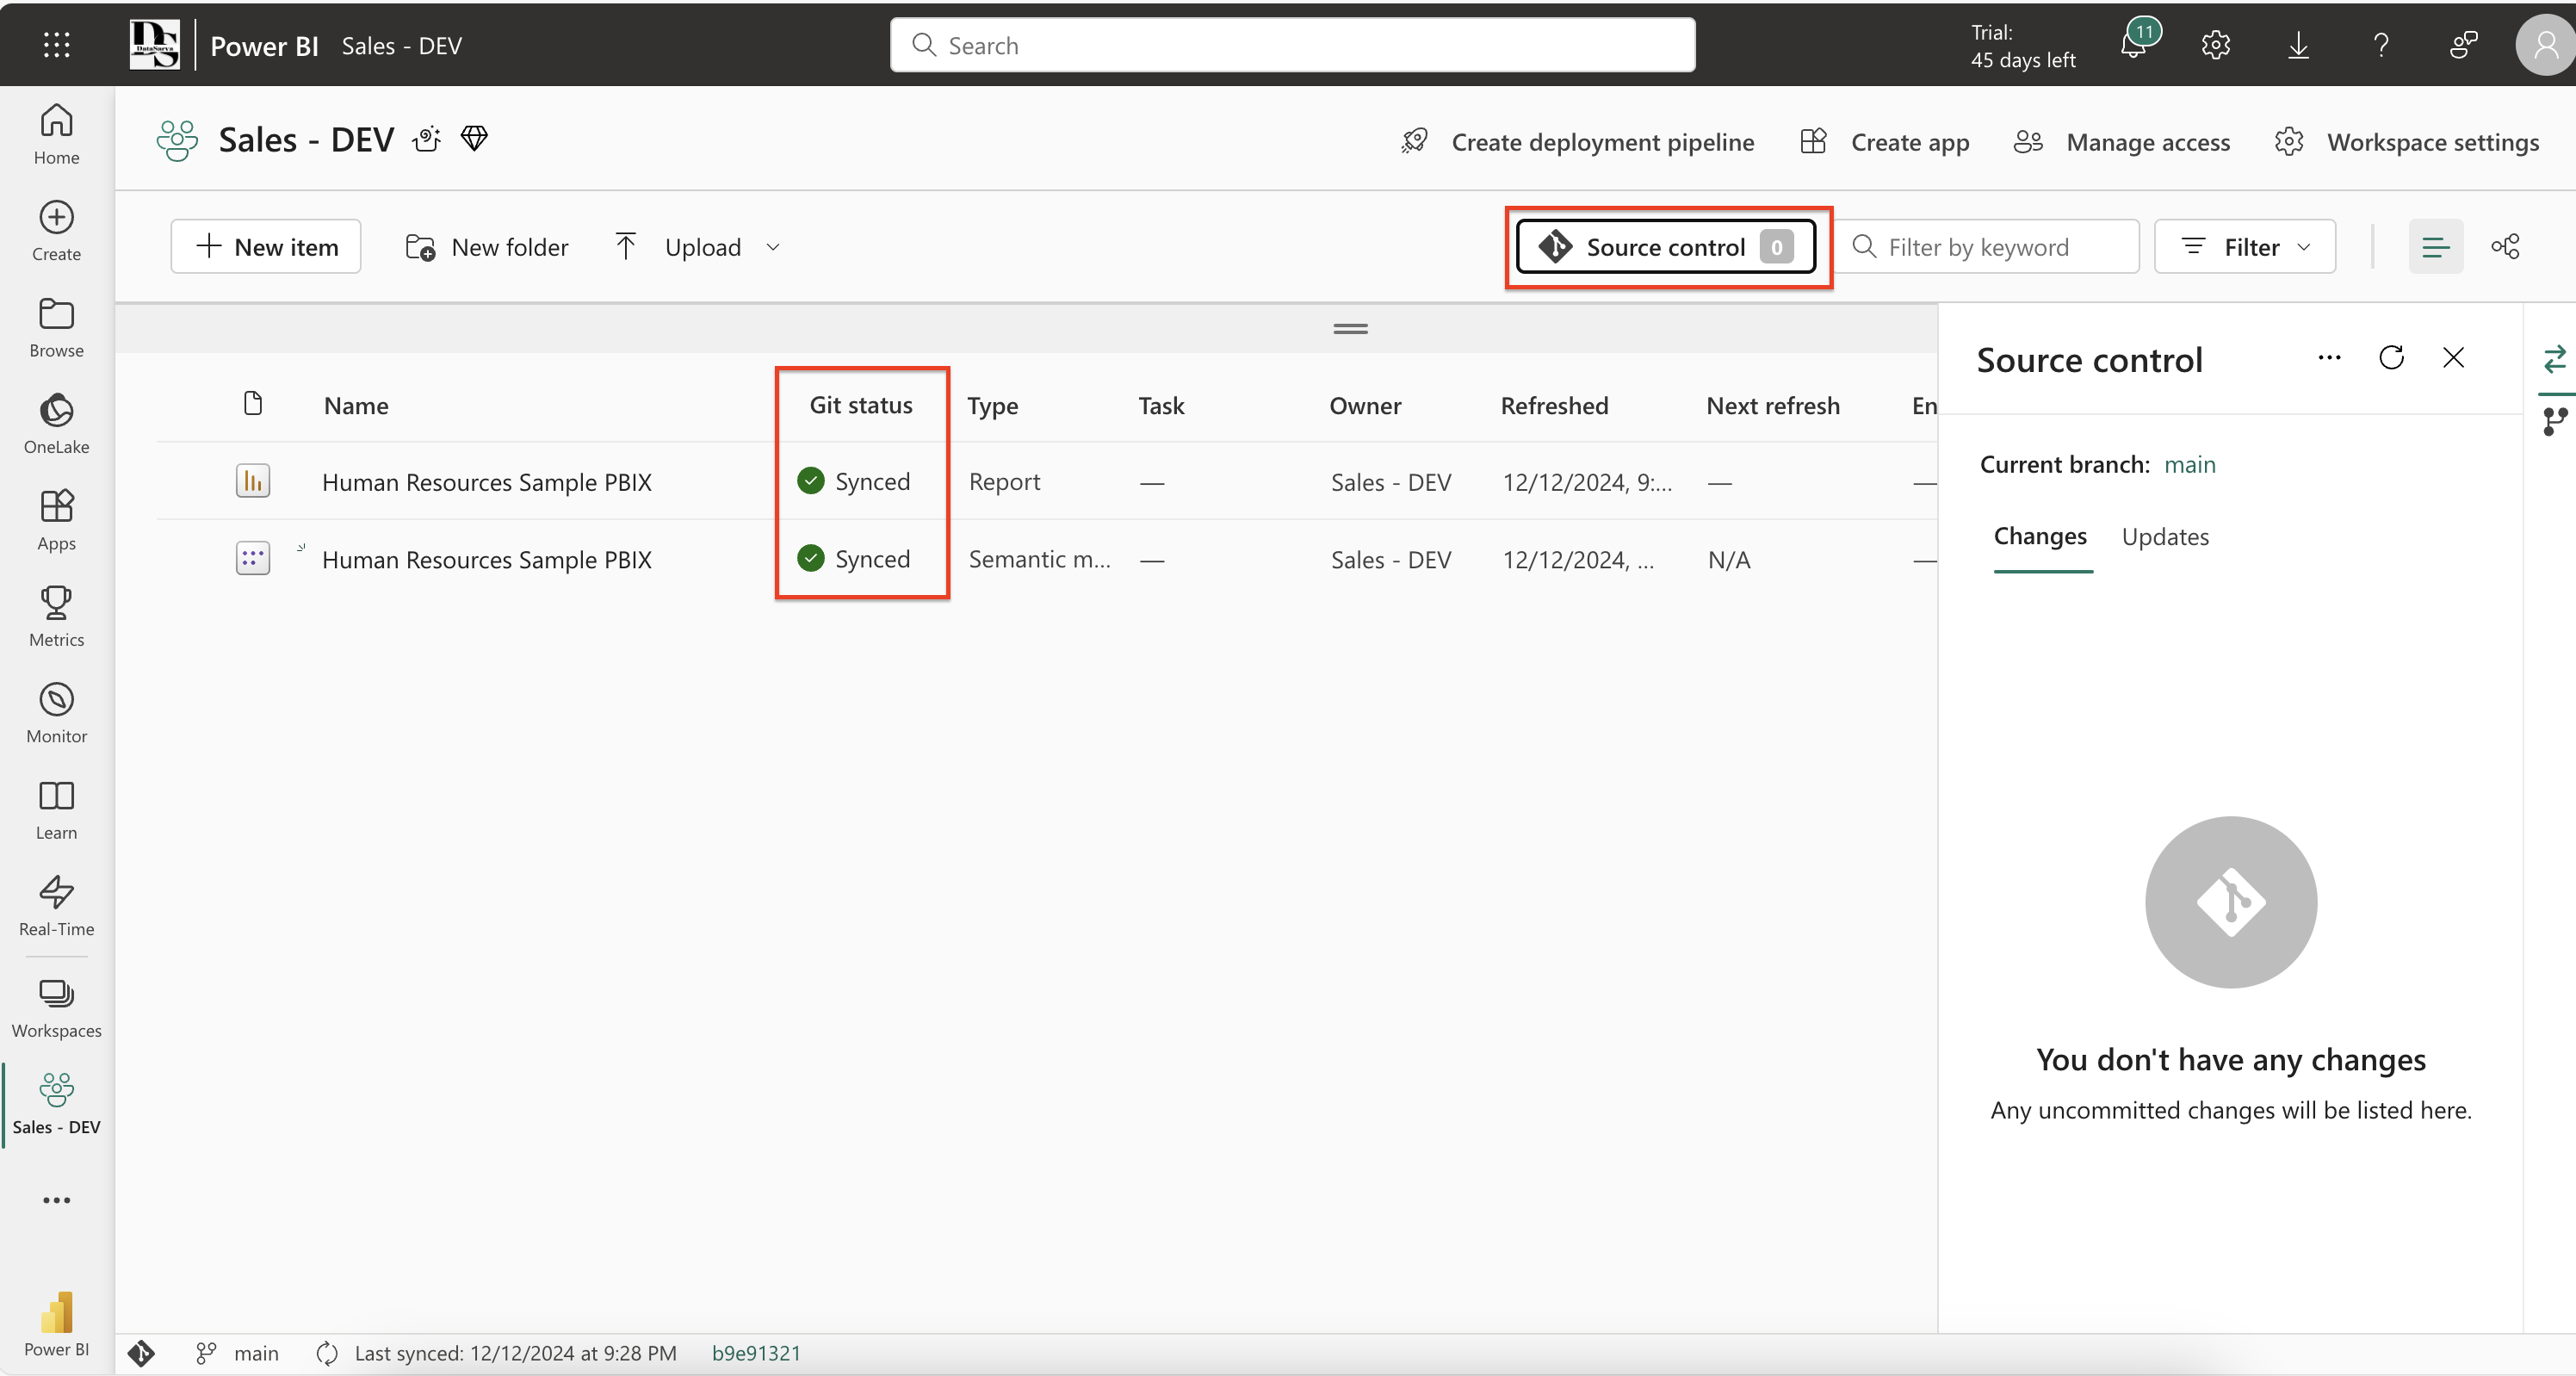The image size is (2576, 1376).
Task: Click the task flow icon beside workspace title
Action: tap(427, 139)
